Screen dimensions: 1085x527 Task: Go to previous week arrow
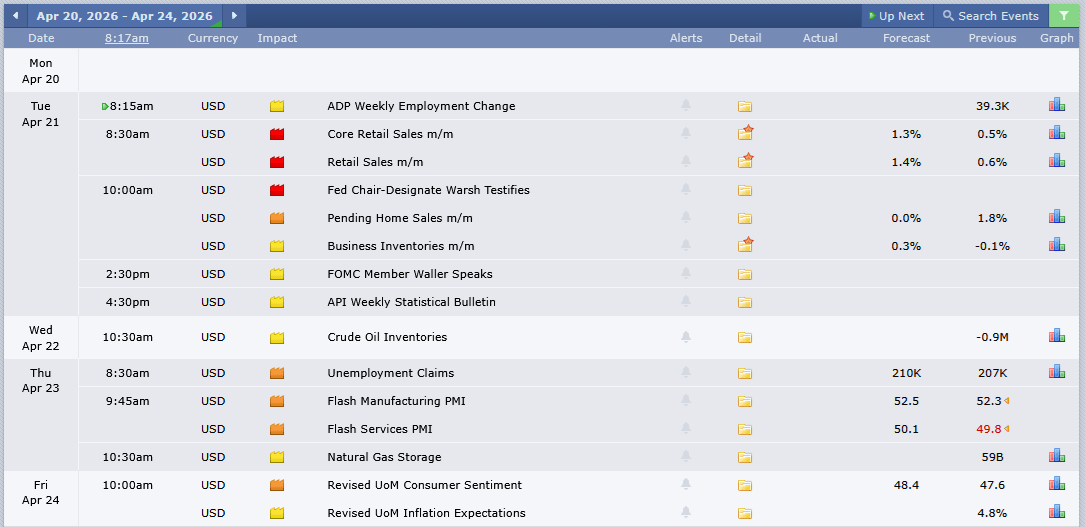(x=15, y=15)
